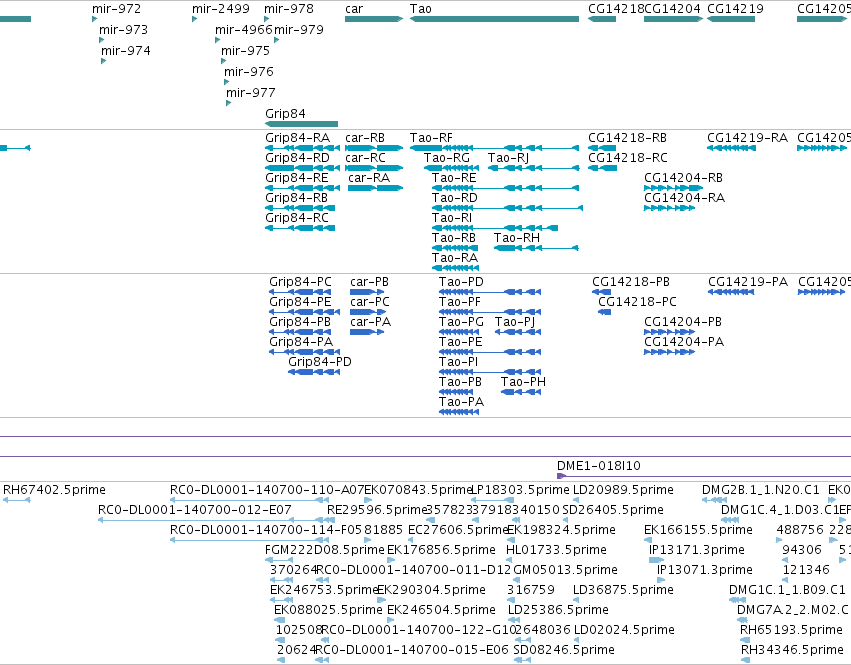Click the car gene arrow bar
Image resolution: width=851 pixels, height=665 pixels.
click(374, 19)
